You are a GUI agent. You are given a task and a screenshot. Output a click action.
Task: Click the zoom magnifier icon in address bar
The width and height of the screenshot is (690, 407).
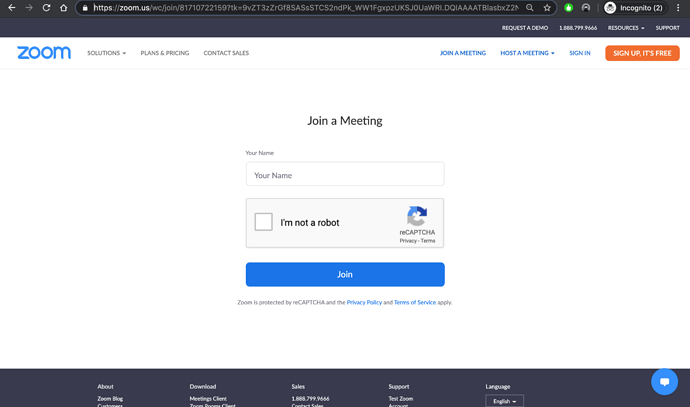pyautogui.click(x=530, y=8)
